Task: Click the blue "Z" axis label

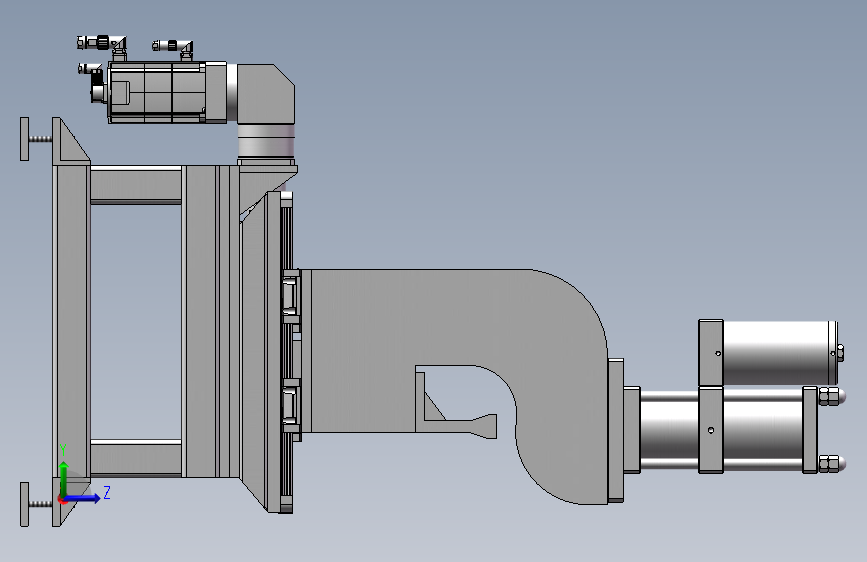Action: [107, 492]
